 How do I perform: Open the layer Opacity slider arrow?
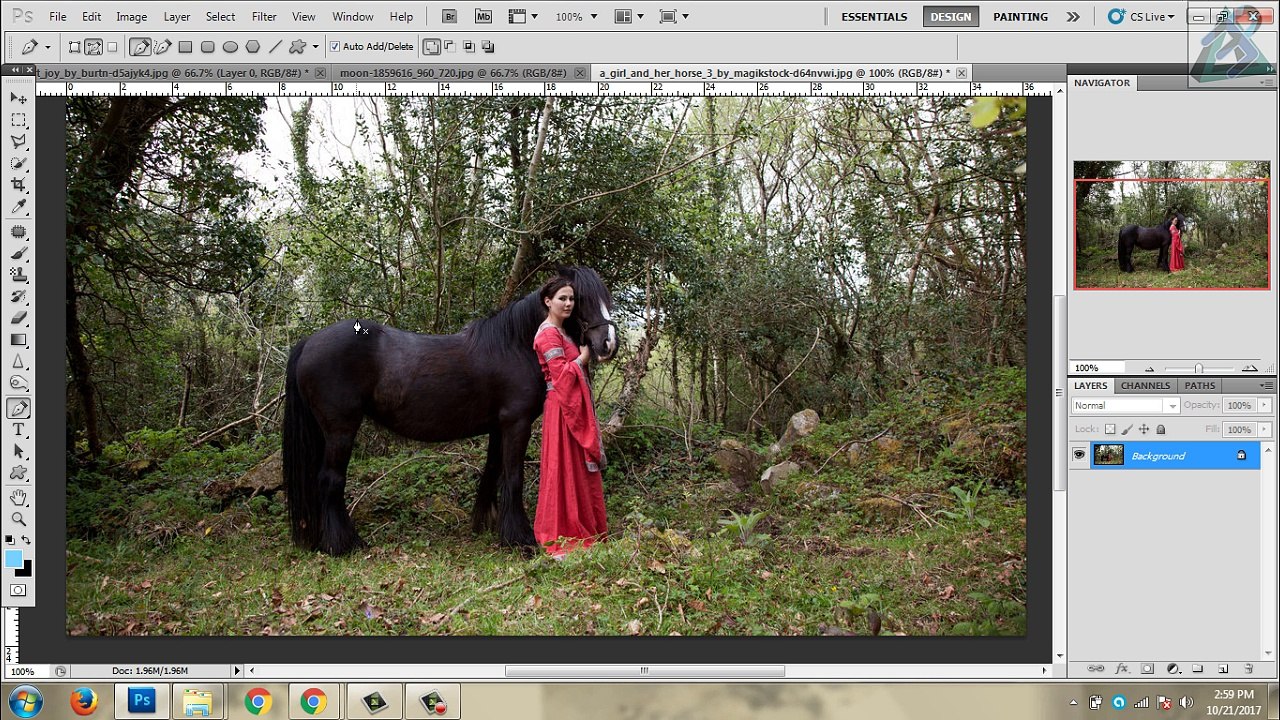coord(1264,405)
